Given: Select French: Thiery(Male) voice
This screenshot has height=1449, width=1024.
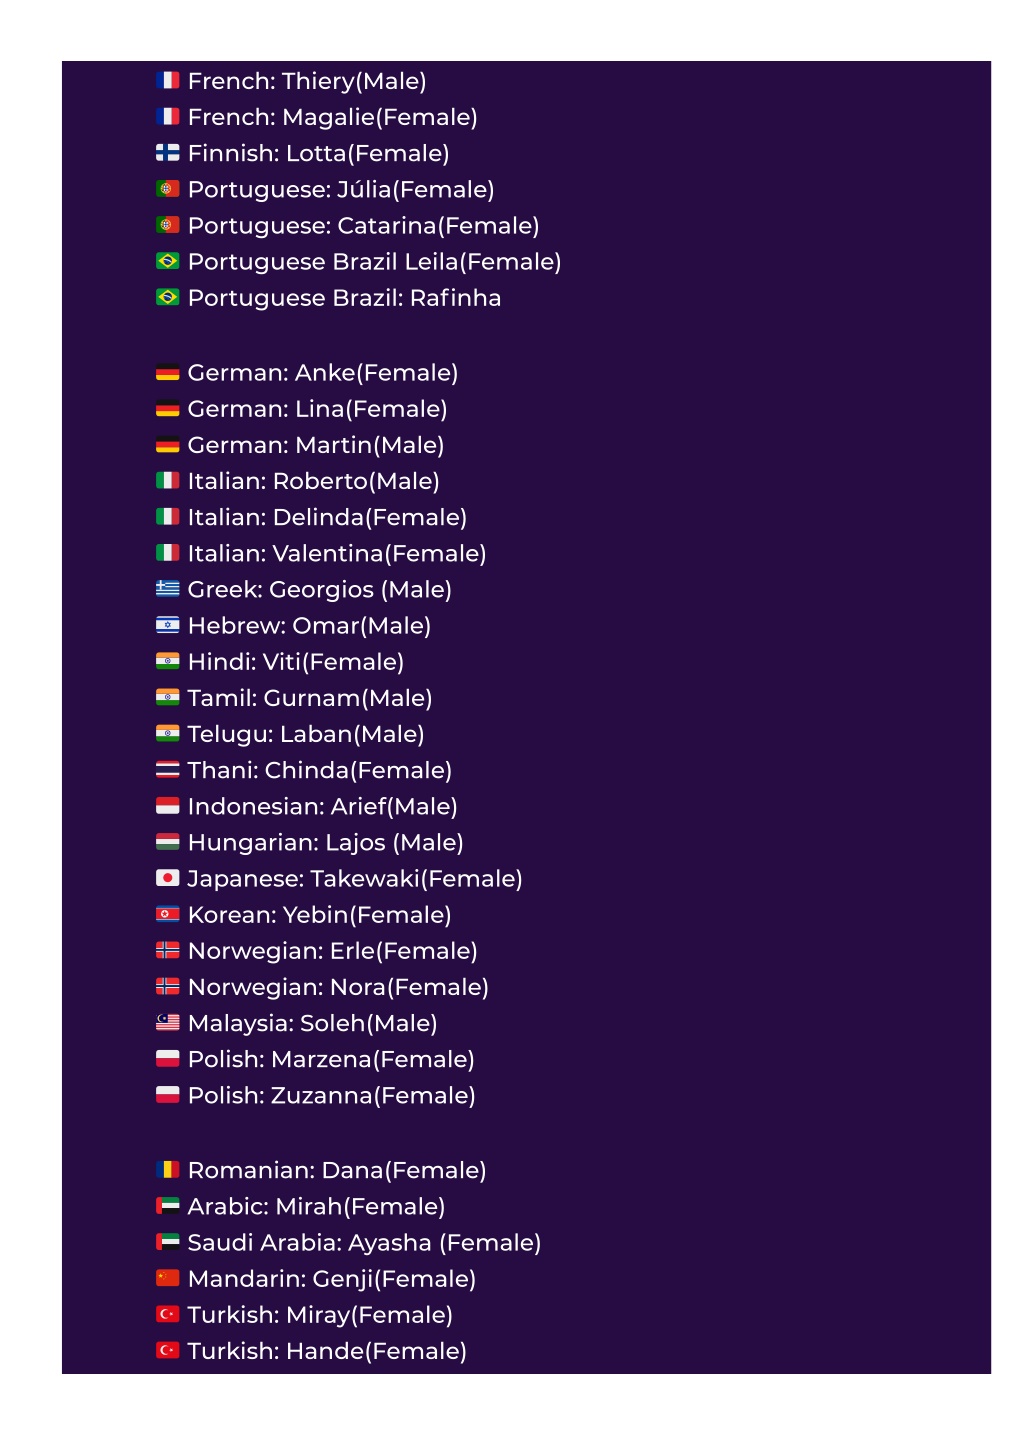Looking at the screenshot, I should point(307,81).
